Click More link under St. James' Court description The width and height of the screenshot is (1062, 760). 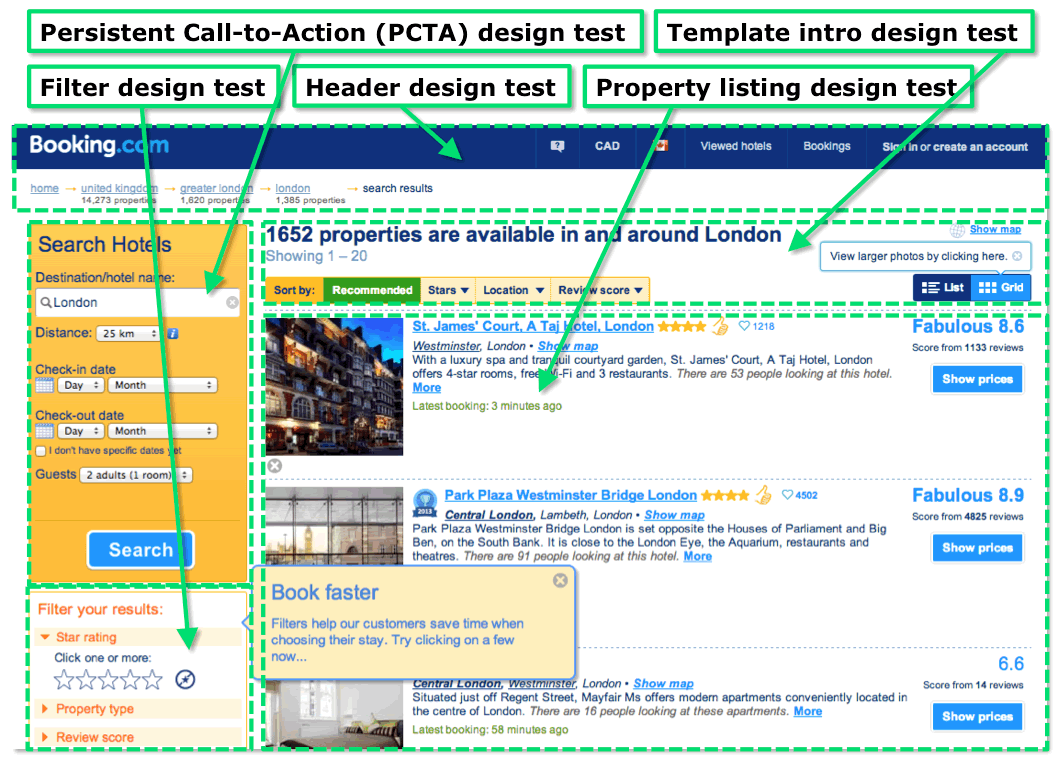pos(427,387)
